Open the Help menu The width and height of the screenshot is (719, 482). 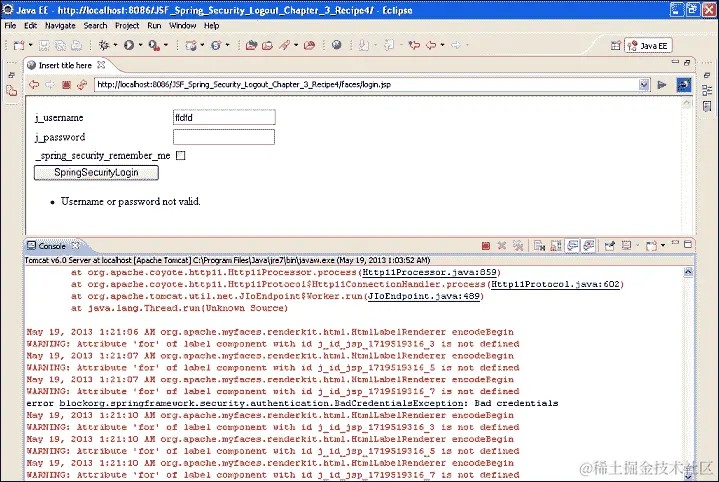tap(211, 26)
